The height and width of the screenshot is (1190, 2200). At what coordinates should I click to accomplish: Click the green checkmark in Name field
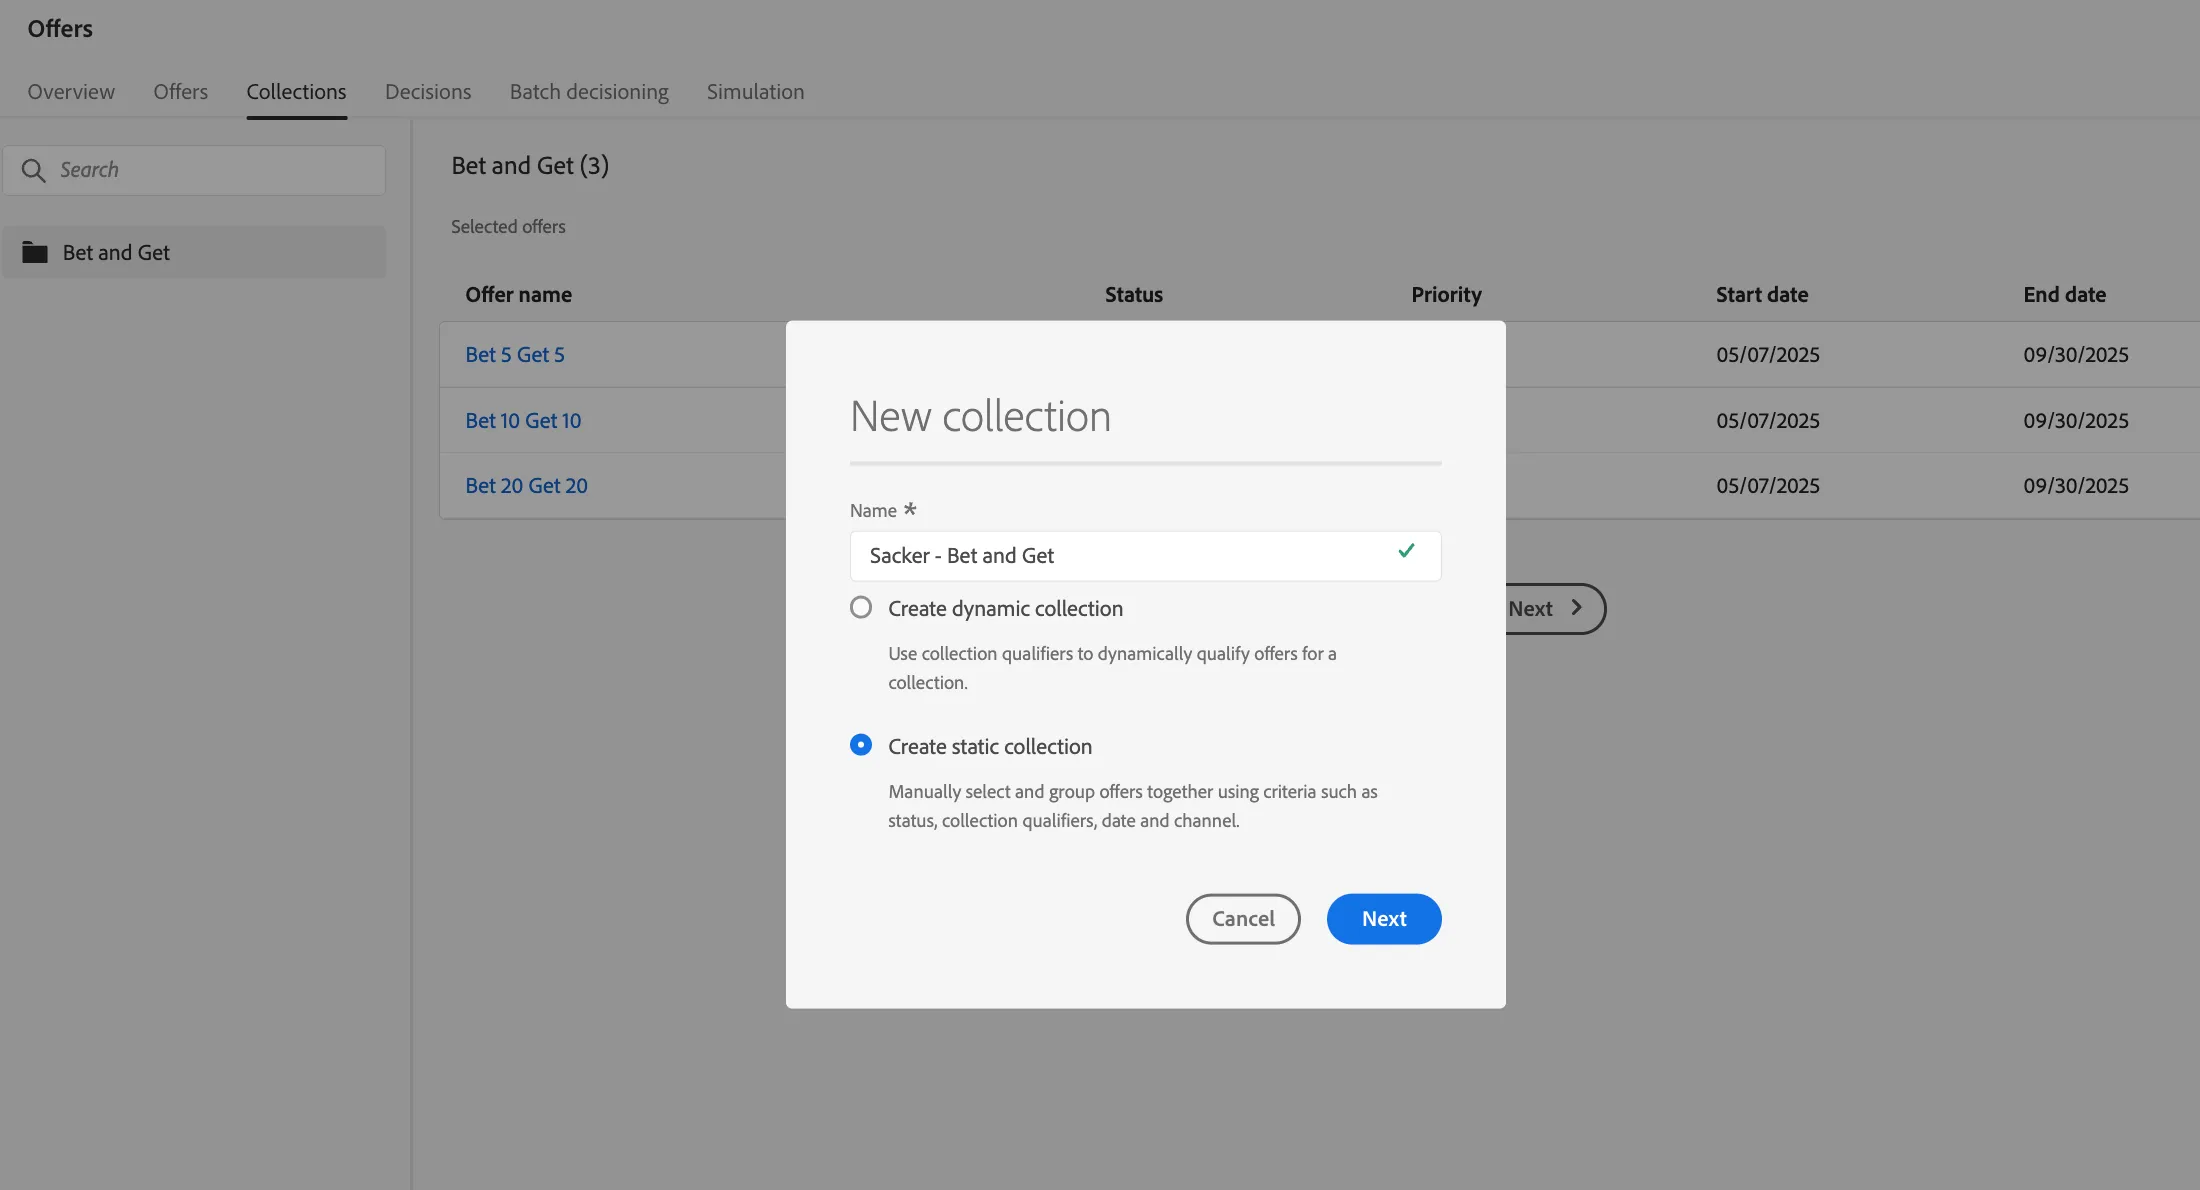tap(1406, 551)
